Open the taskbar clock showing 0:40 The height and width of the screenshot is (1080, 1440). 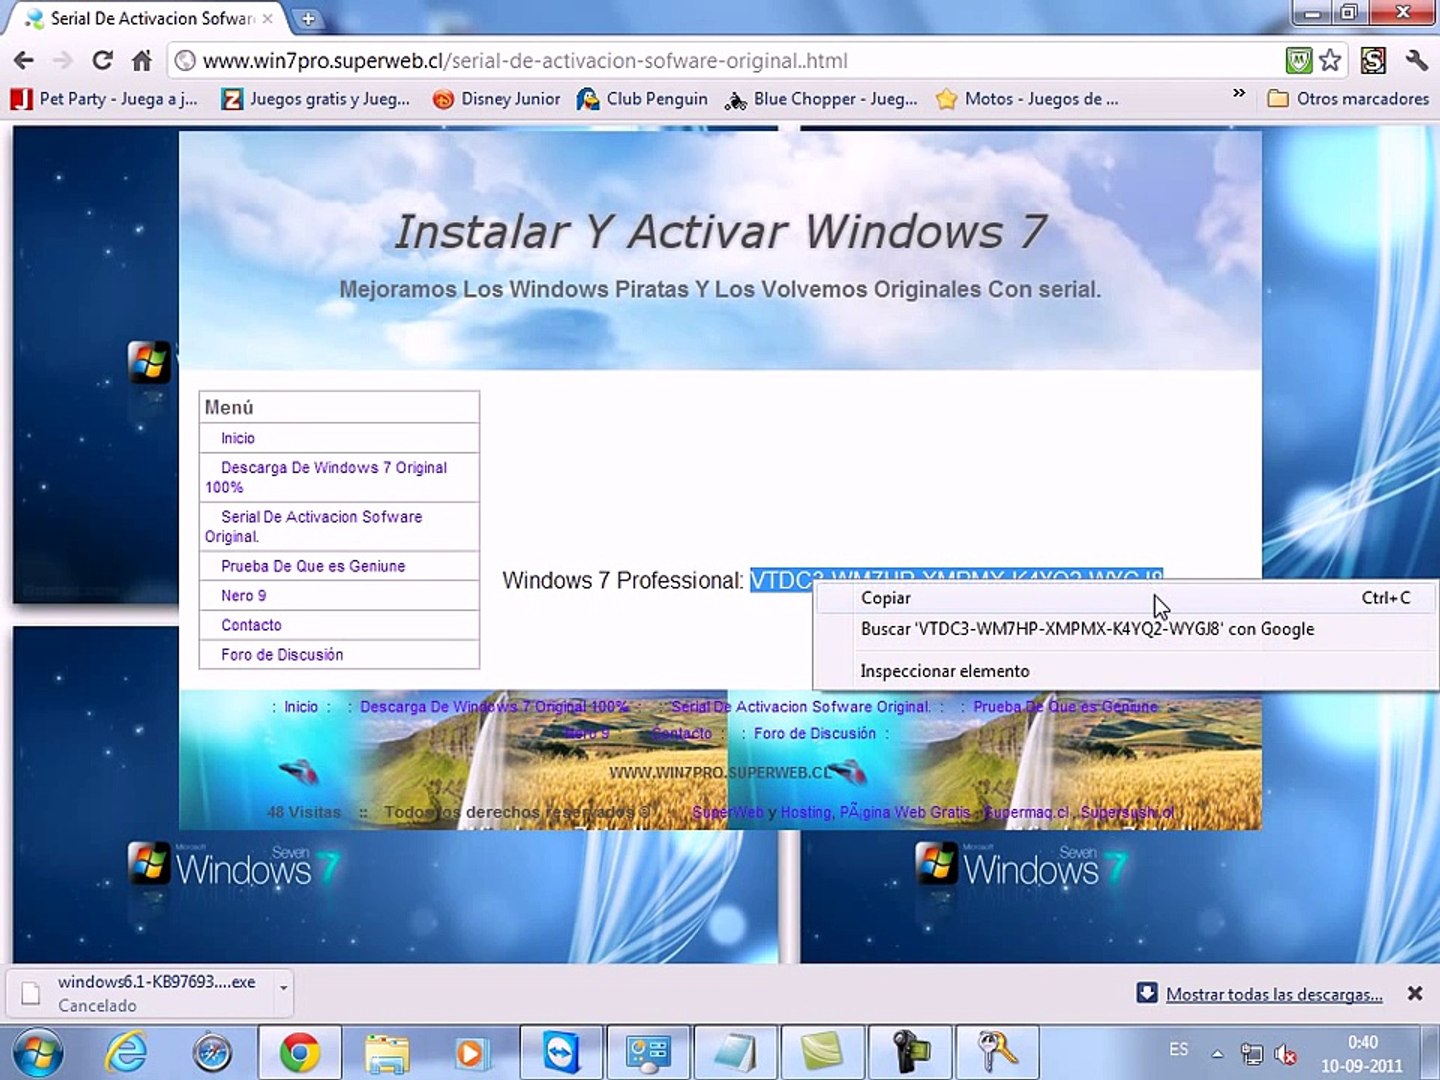click(x=1362, y=1054)
